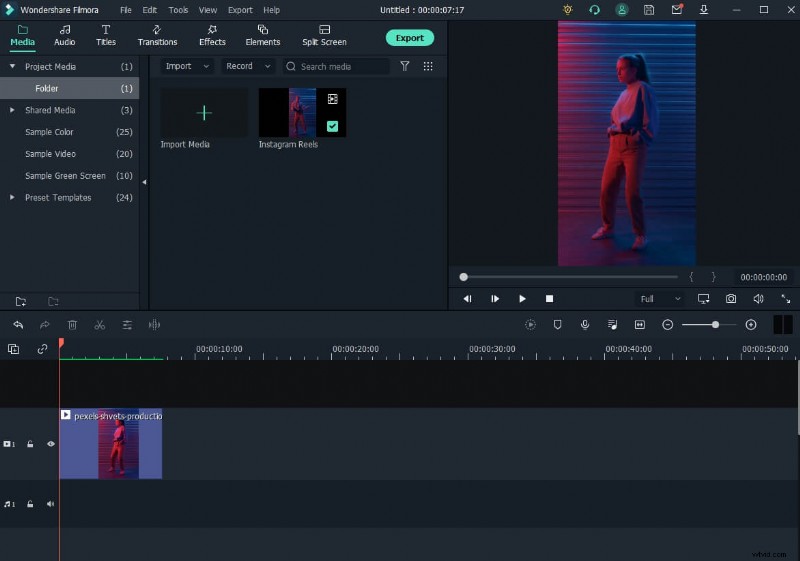
Task: Add a new folder in the media panel
Action: (x=21, y=301)
